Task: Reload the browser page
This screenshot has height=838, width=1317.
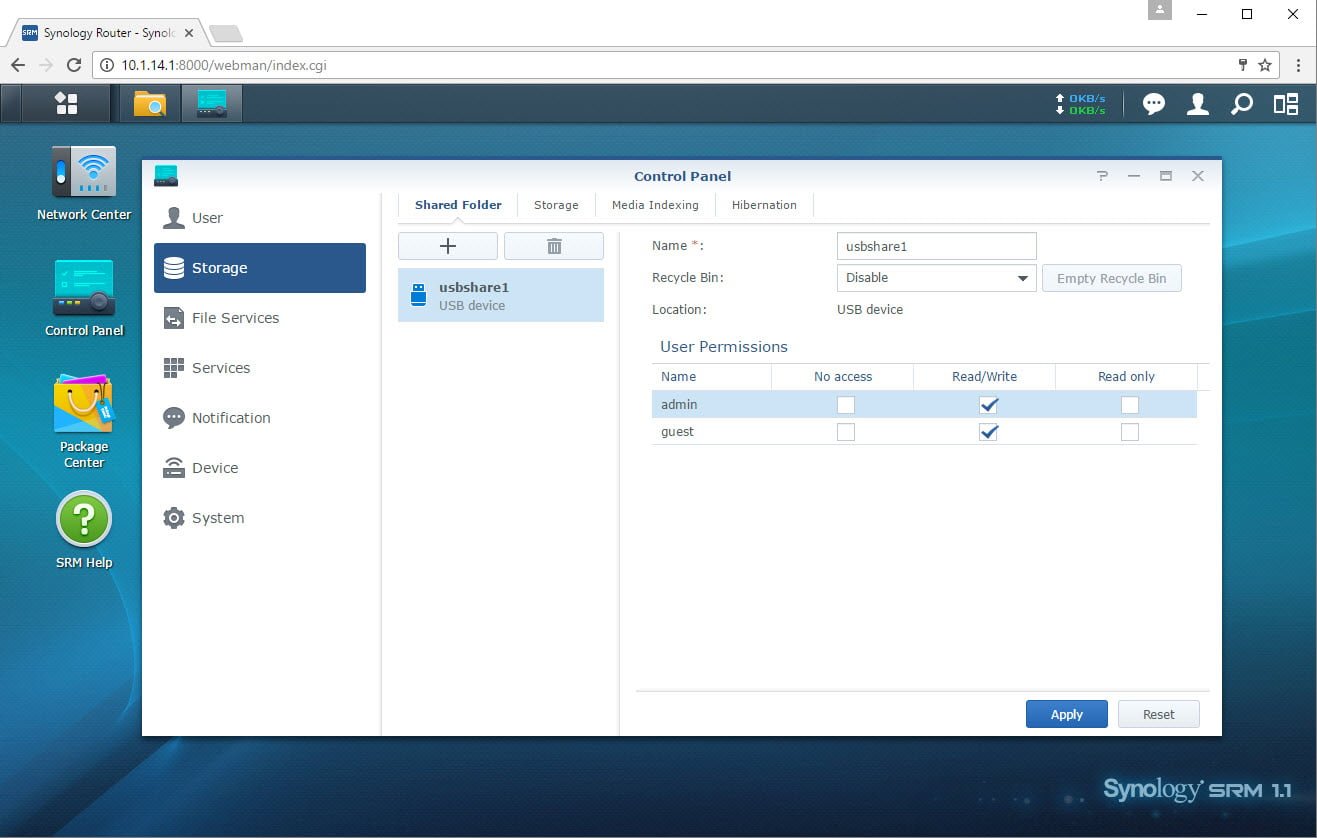Action: 74,65
